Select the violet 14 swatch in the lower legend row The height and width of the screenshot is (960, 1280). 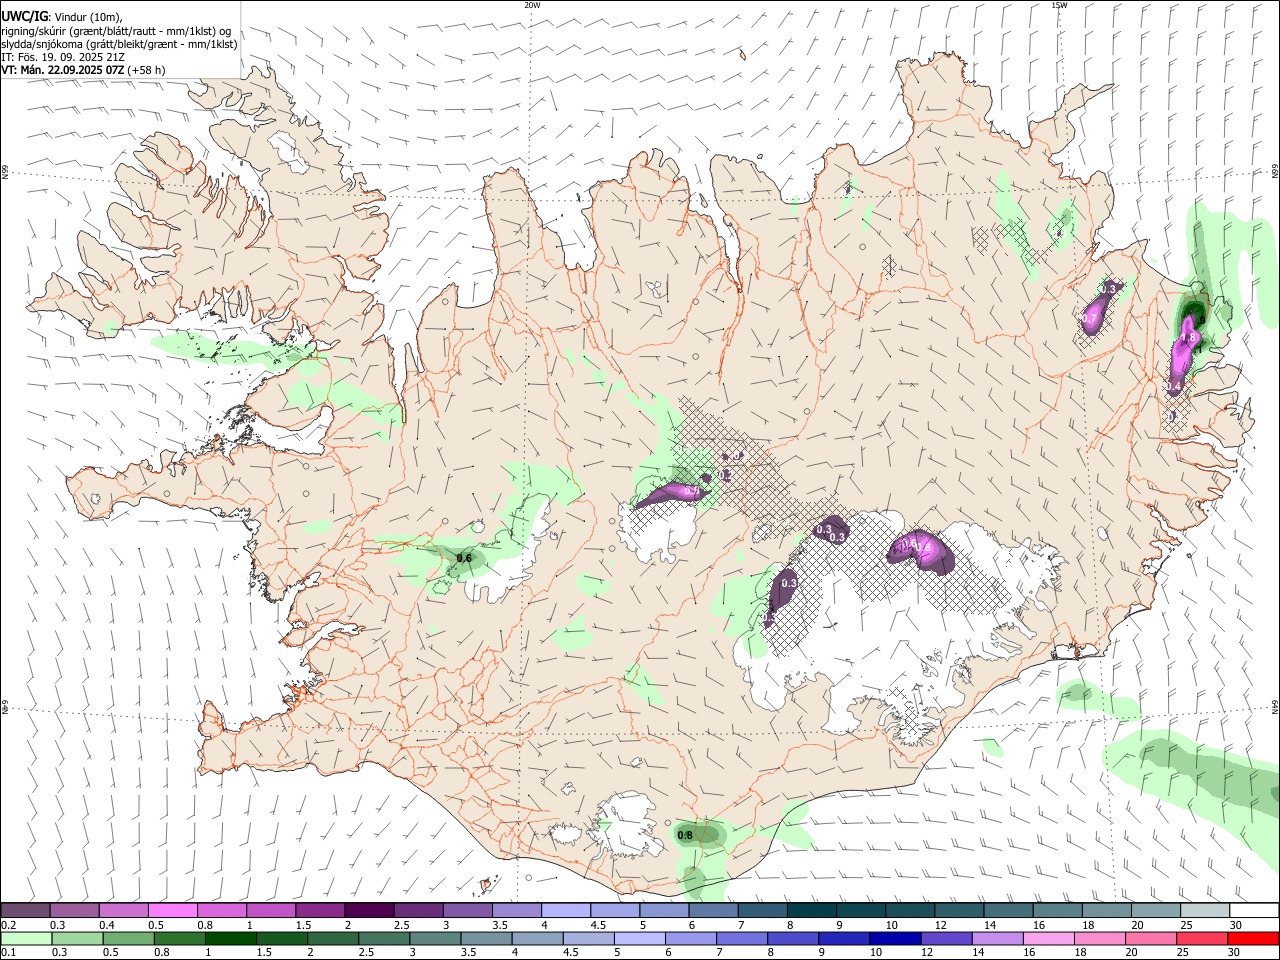point(996,938)
